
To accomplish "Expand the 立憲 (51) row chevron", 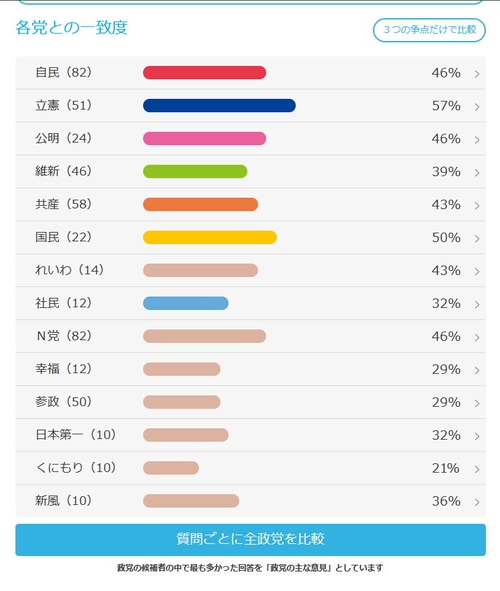I will point(477,107).
